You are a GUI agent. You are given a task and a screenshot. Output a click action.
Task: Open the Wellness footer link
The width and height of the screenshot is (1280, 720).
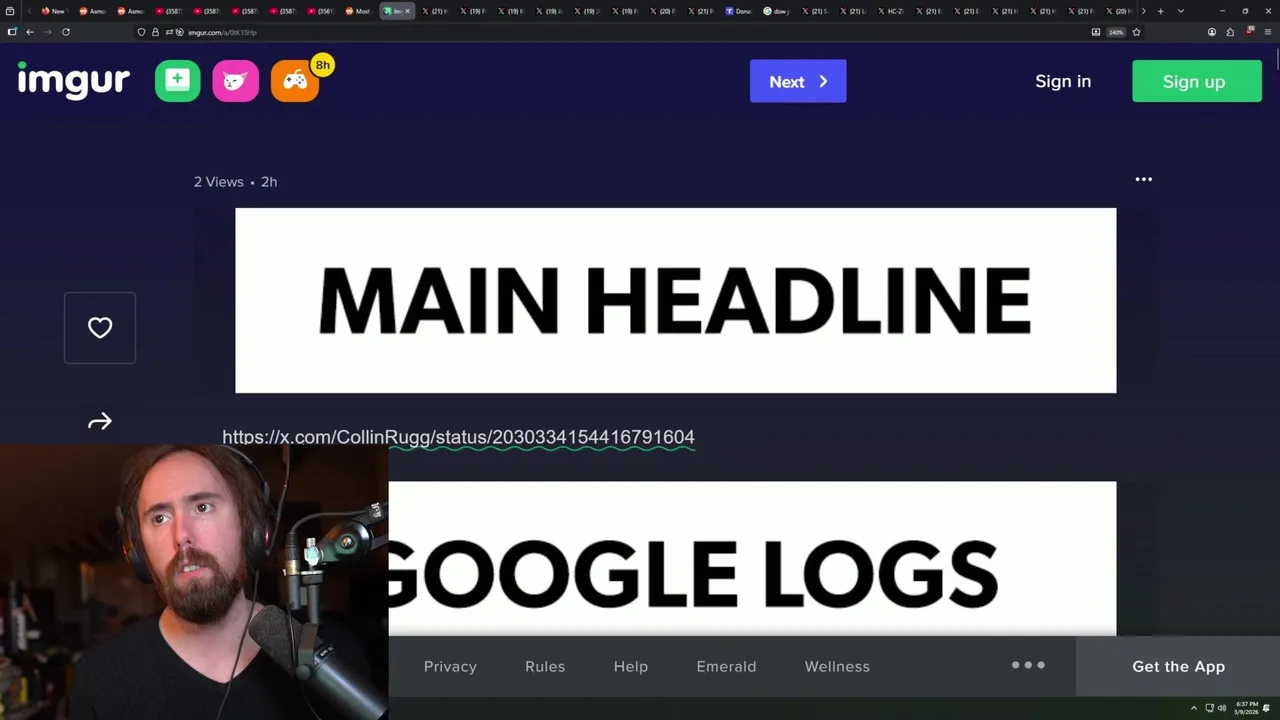coord(837,666)
